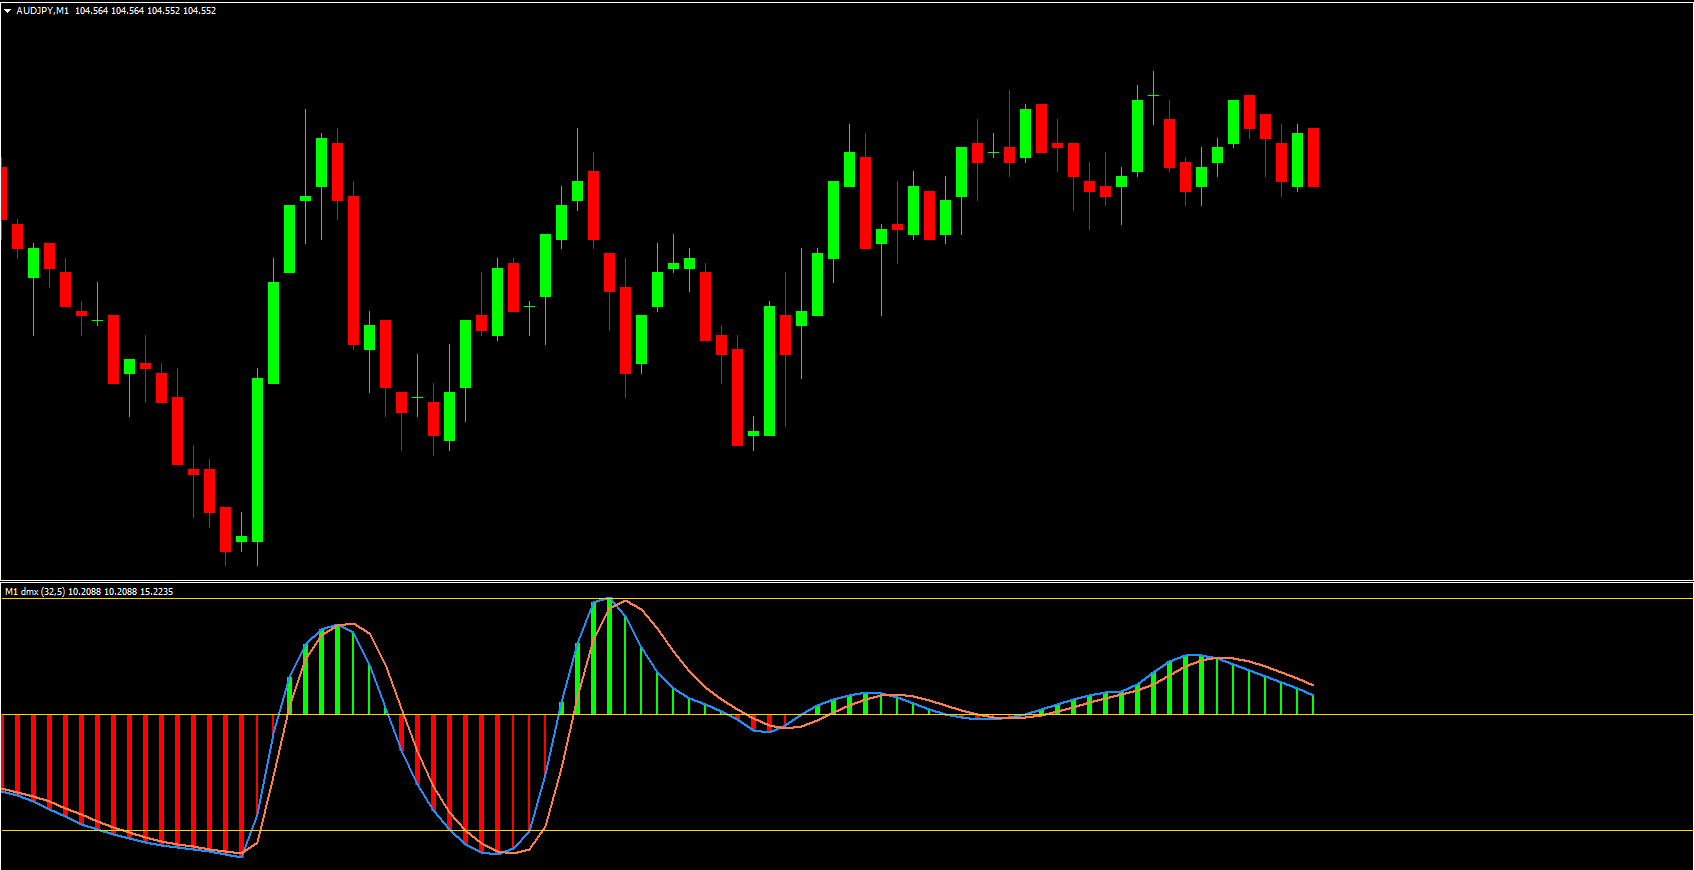Select the last red candle on chart
The image size is (1694, 870).
coord(1313,157)
